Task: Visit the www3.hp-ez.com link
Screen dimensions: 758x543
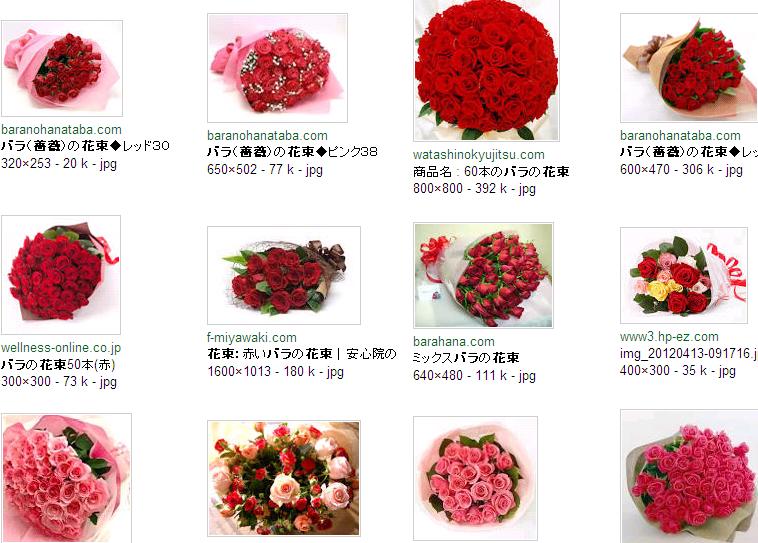Action: point(670,337)
